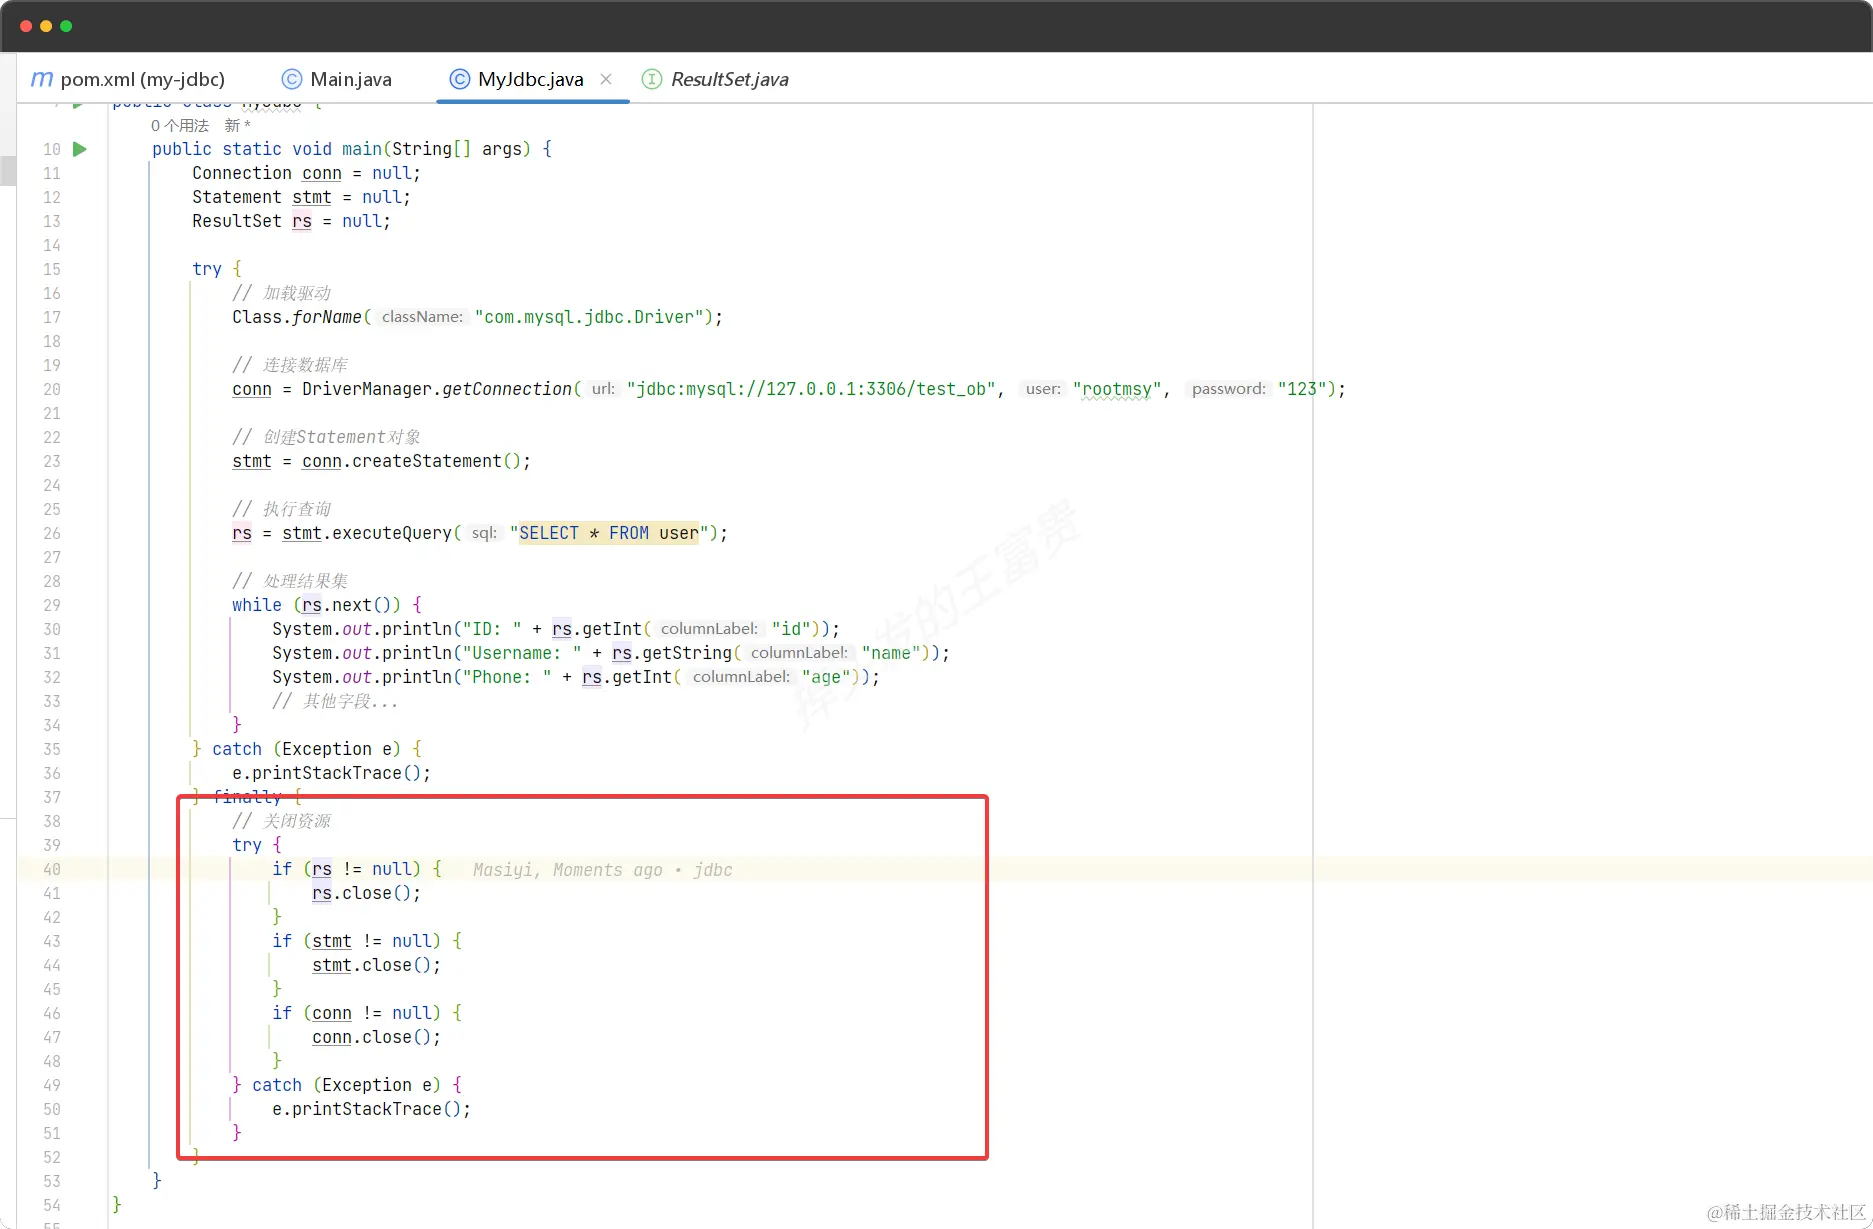Click the Statement type on line 12
This screenshot has width=1873, height=1229.
(x=237, y=197)
